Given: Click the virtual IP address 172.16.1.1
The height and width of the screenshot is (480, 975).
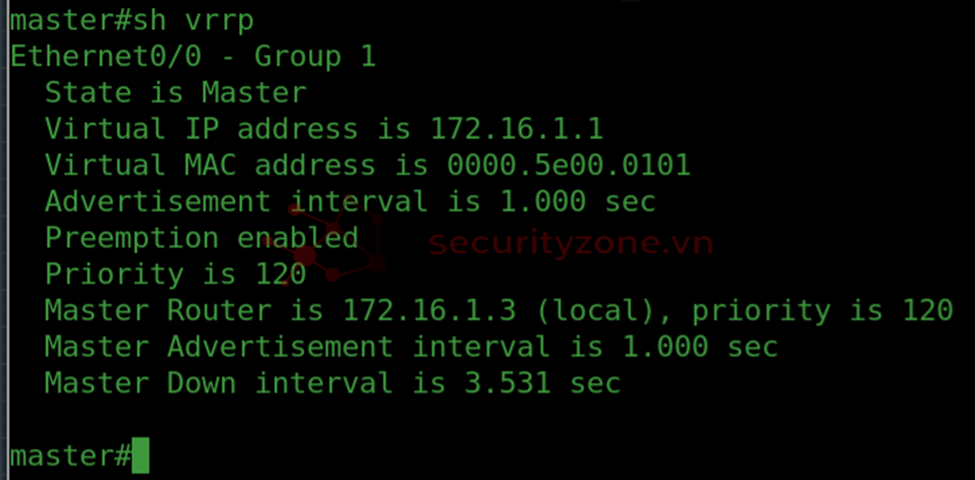Looking at the screenshot, I should (x=517, y=129).
